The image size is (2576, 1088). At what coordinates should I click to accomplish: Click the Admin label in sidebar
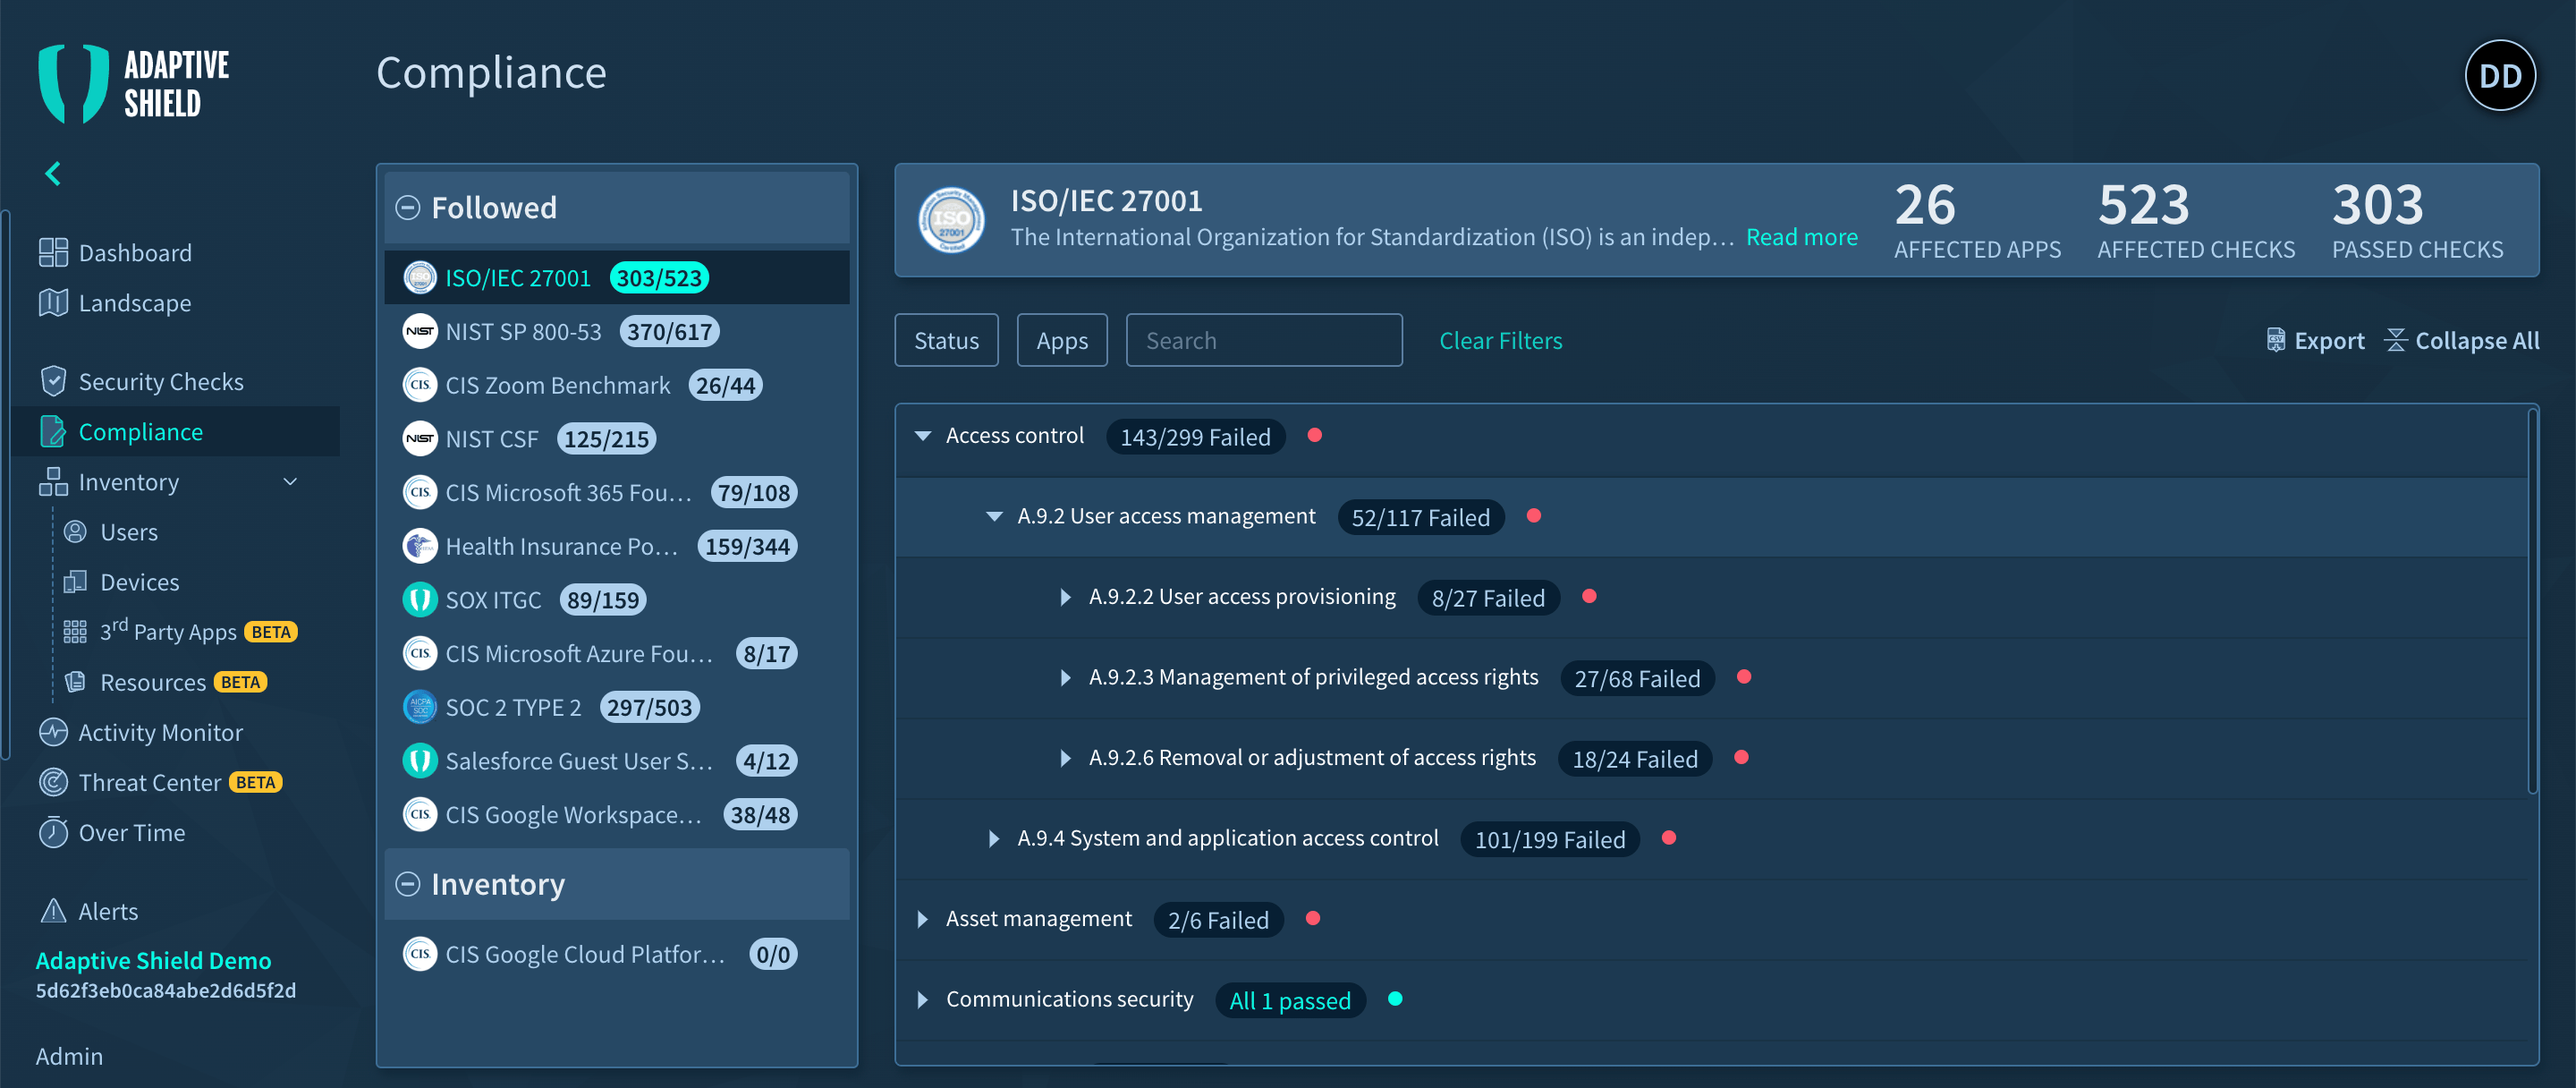69,1056
